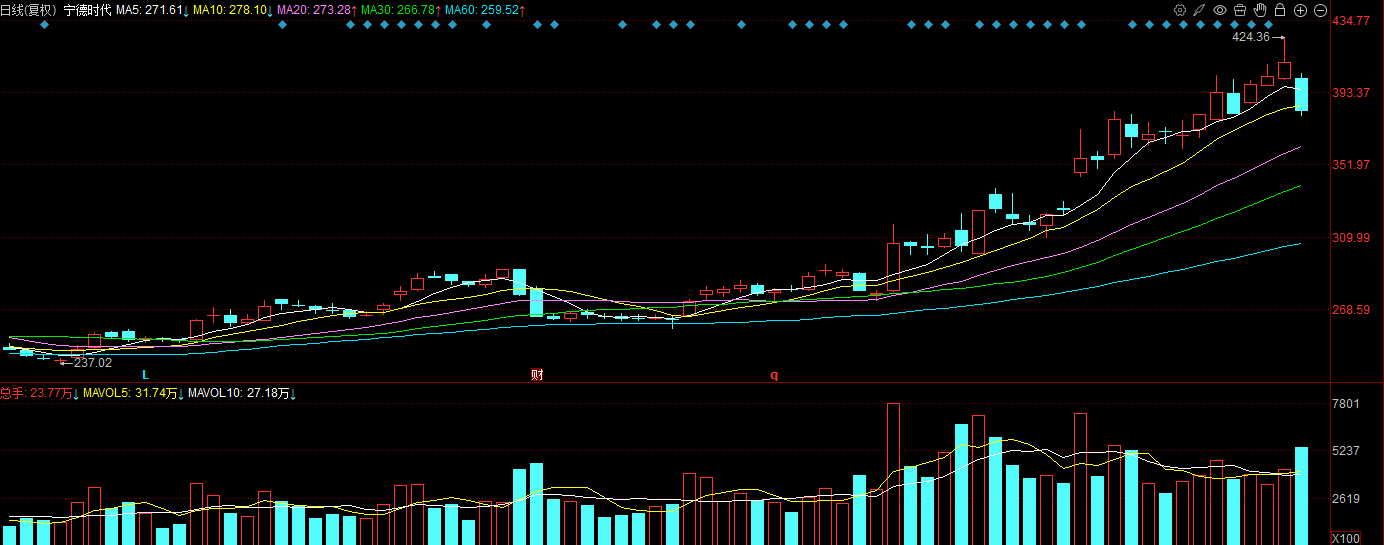Image resolution: width=1384 pixels, height=545 pixels.
Task: Click the 434.77 price axis value
Action: [1351, 21]
